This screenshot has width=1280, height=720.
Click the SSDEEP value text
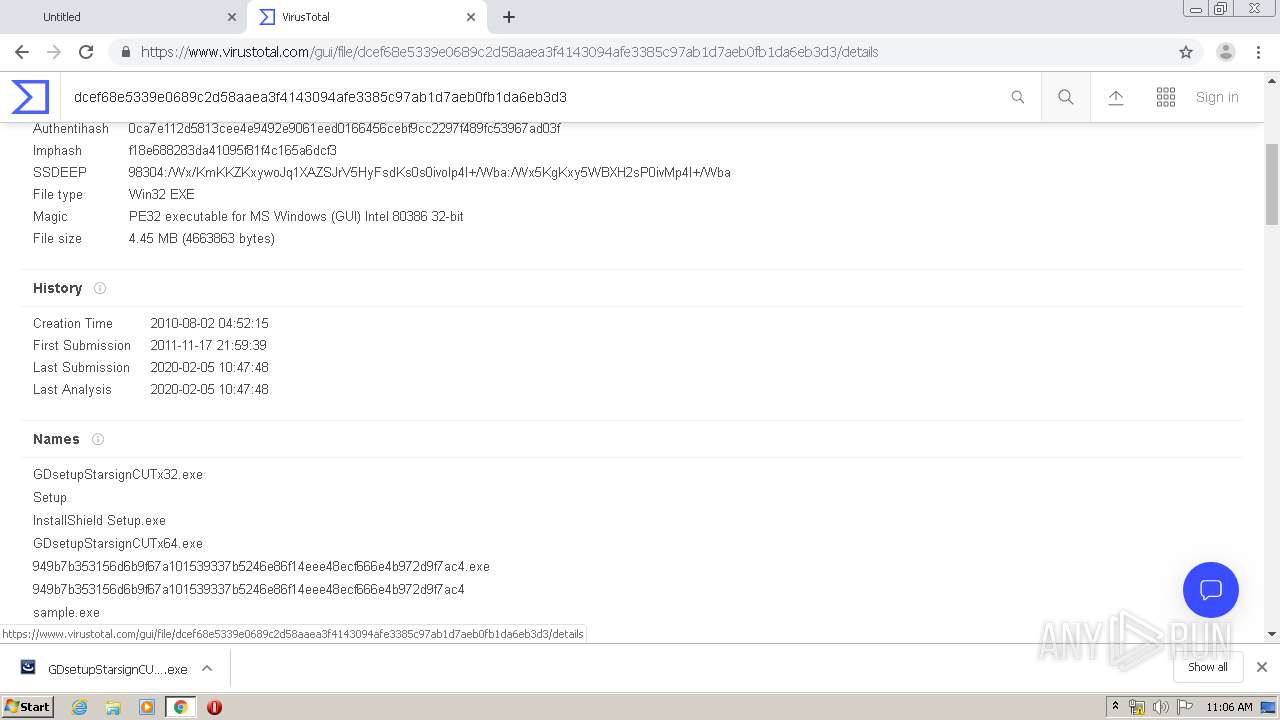point(429,172)
